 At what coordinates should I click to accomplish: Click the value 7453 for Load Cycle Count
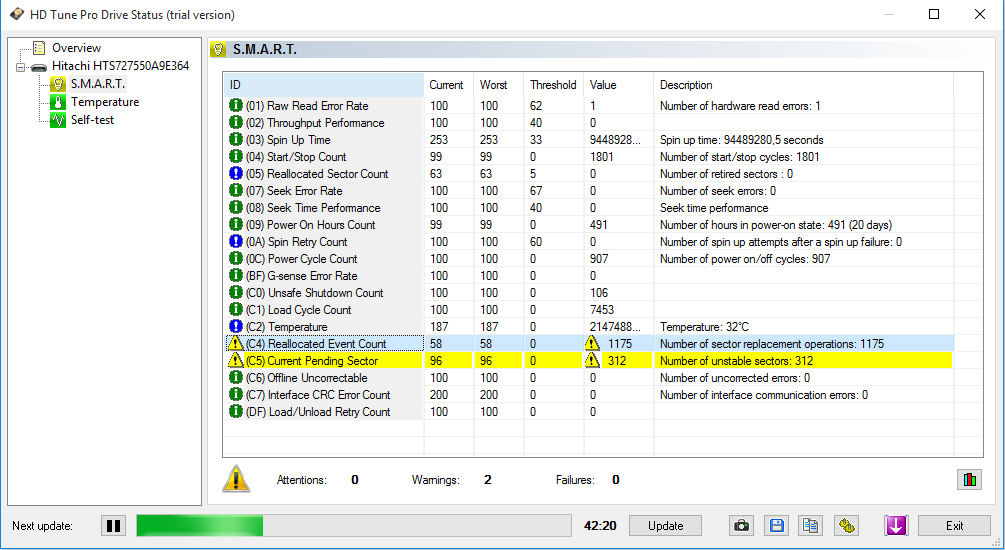[x=602, y=310]
